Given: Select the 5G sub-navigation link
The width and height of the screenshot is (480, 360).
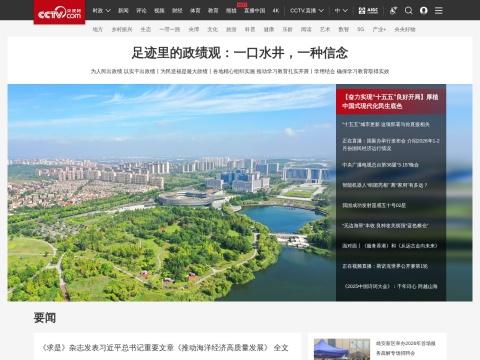Looking at the screenshot, I should point(361,29).
